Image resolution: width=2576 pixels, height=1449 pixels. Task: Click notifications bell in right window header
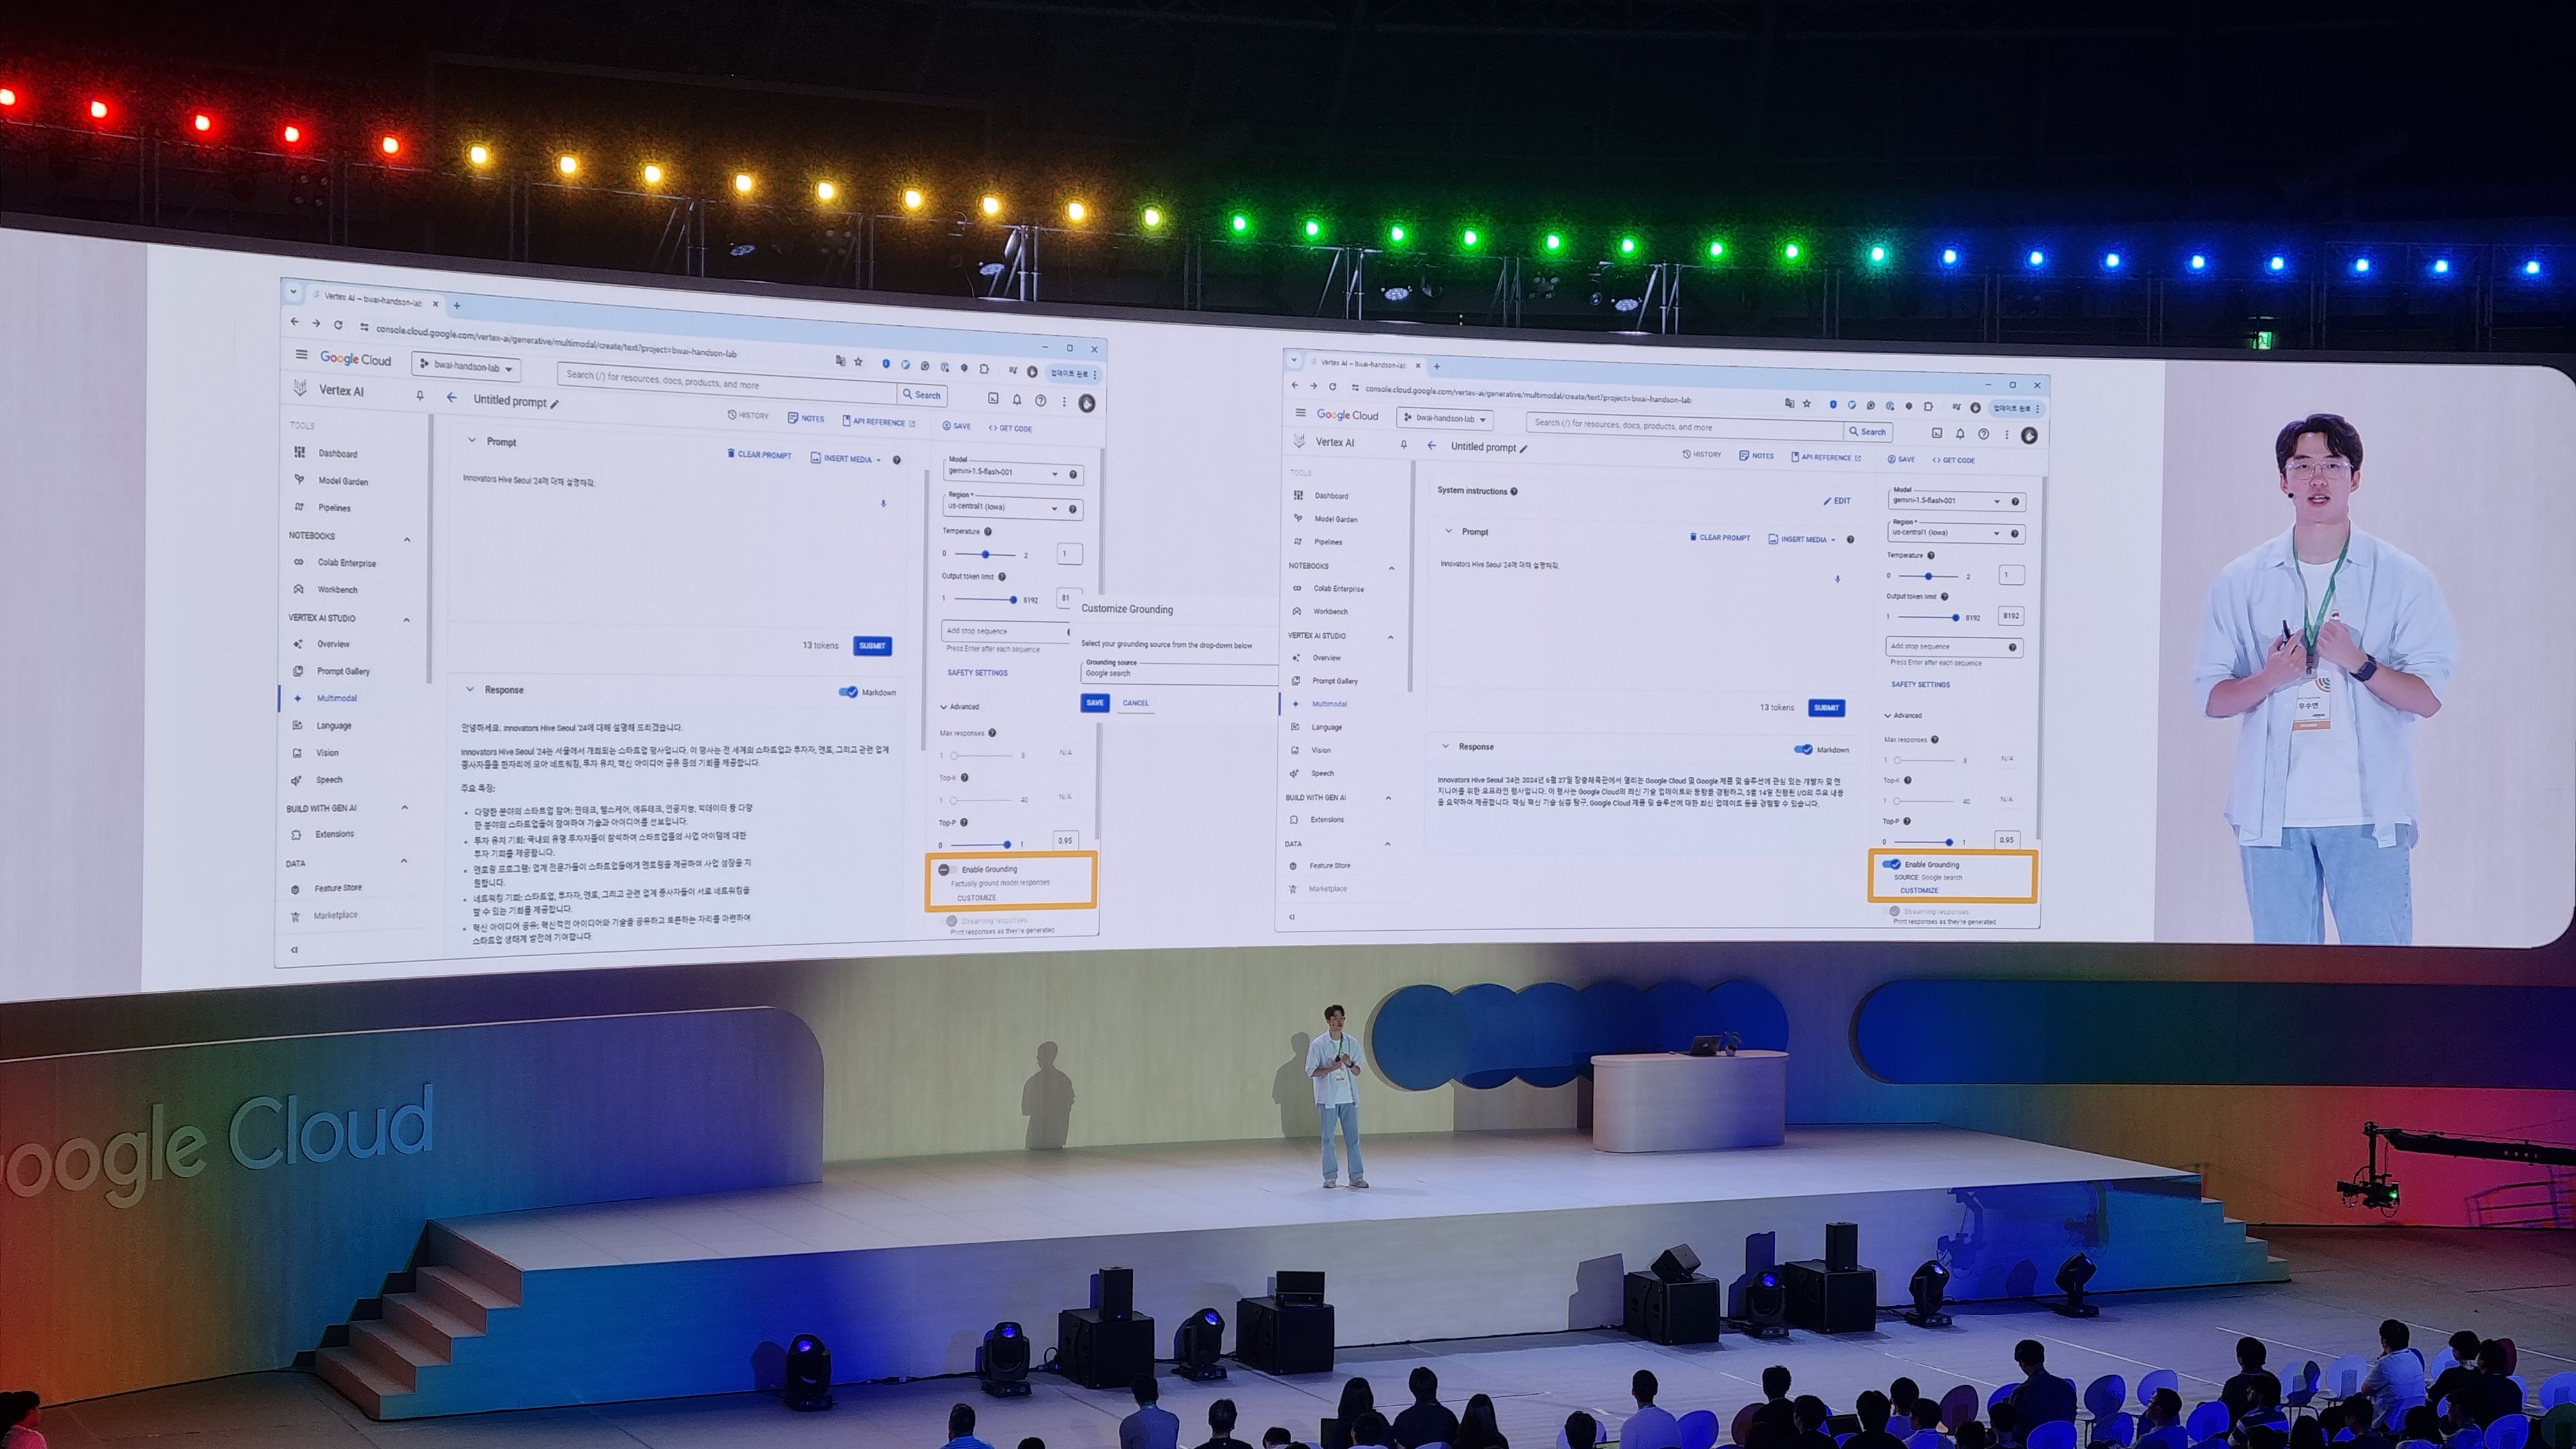click(1960, 433)
